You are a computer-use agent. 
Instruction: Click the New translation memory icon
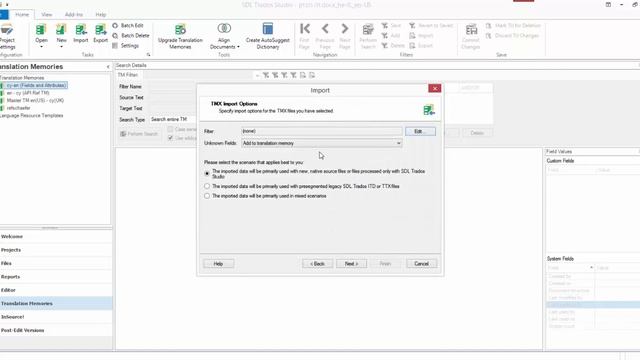click(x=61, y=29)
